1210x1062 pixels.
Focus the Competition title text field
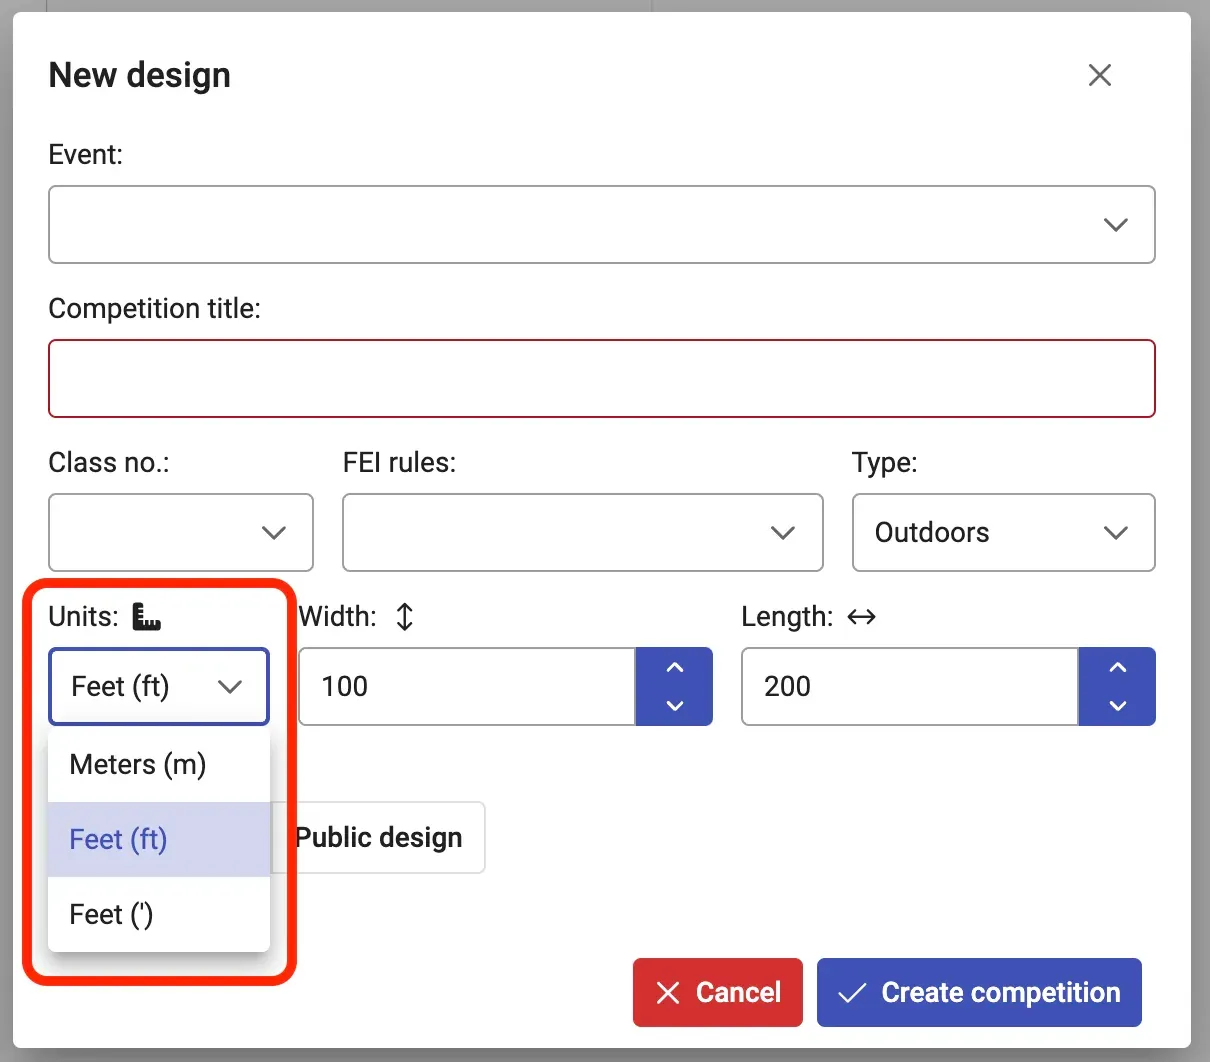(601, 379)
